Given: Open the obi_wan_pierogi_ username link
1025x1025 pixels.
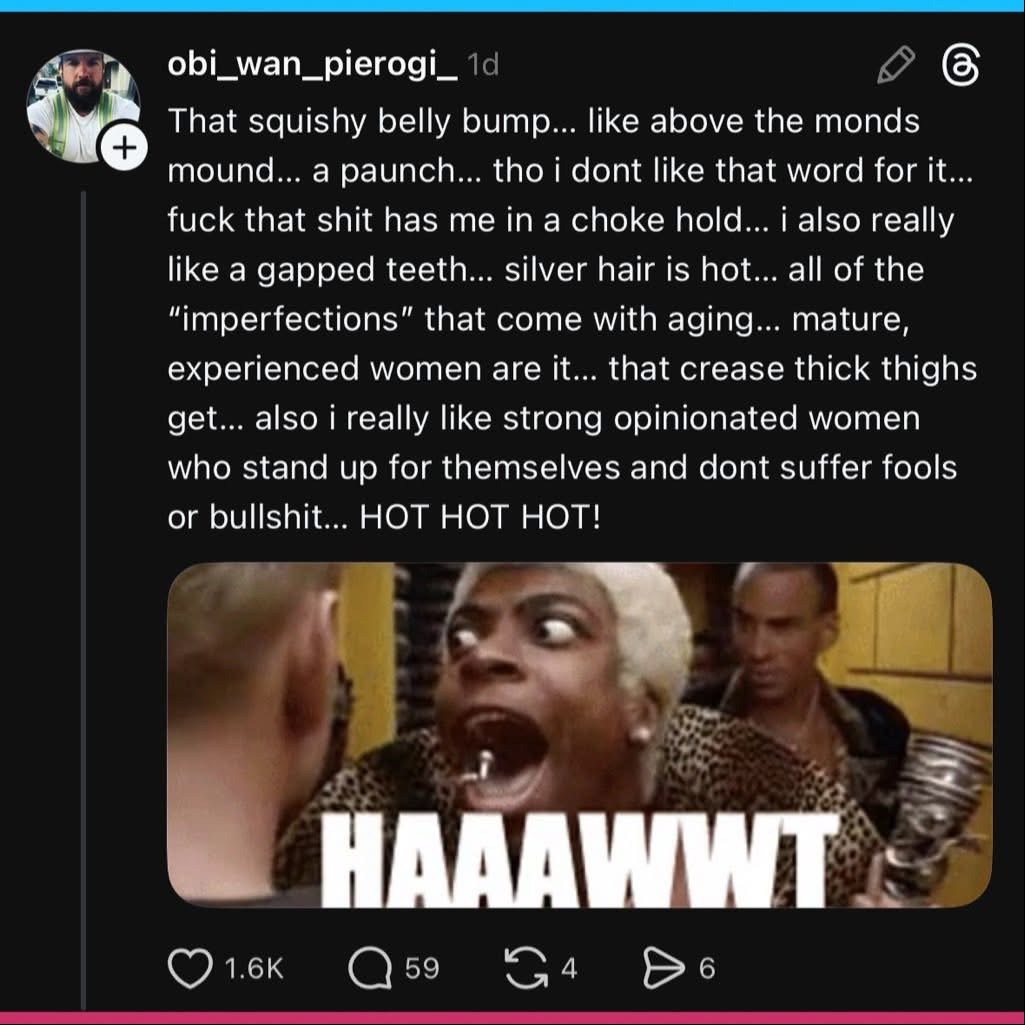Looking at the screenshot, I should click(312, 64).
